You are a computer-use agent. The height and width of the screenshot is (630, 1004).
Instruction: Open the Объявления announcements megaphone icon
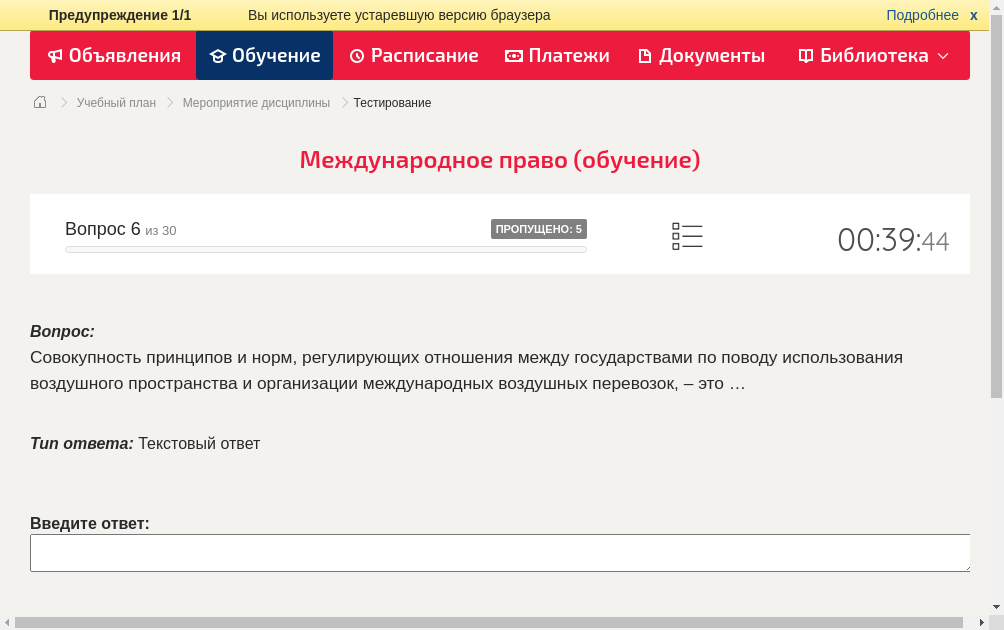[56, 55]
